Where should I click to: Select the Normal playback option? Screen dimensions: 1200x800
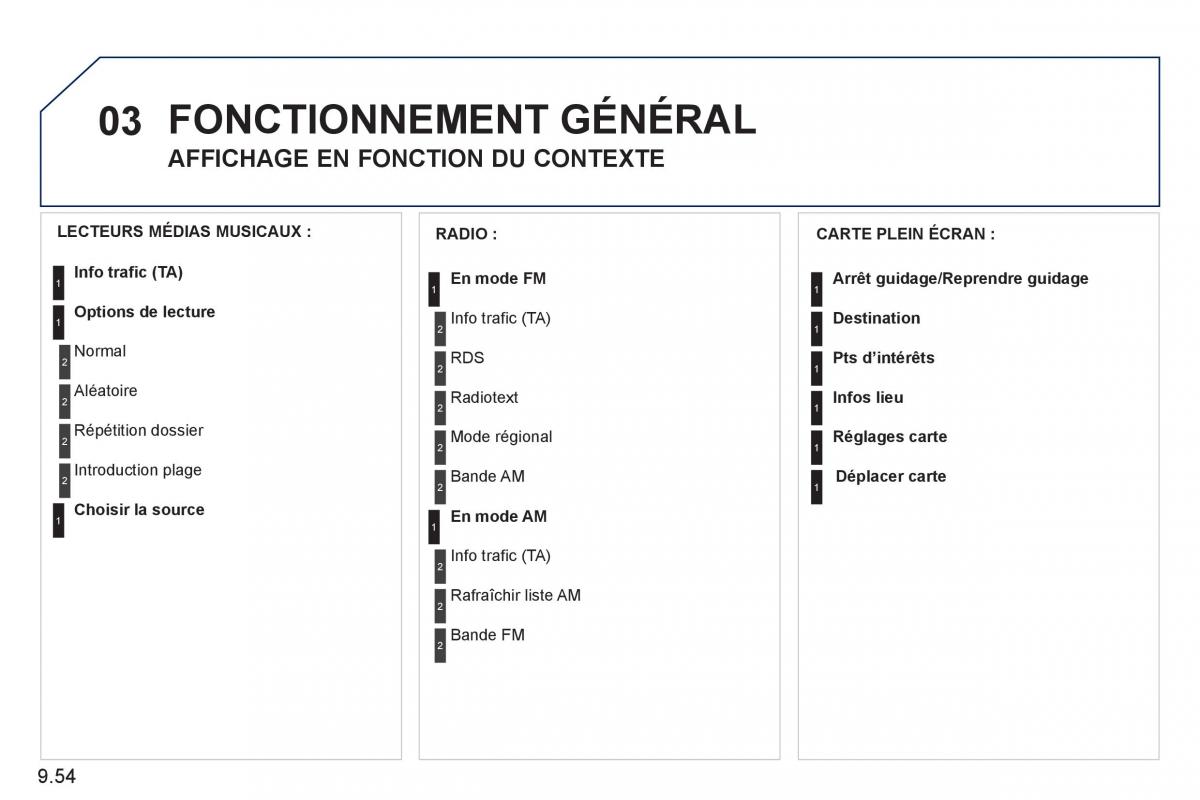100,351
